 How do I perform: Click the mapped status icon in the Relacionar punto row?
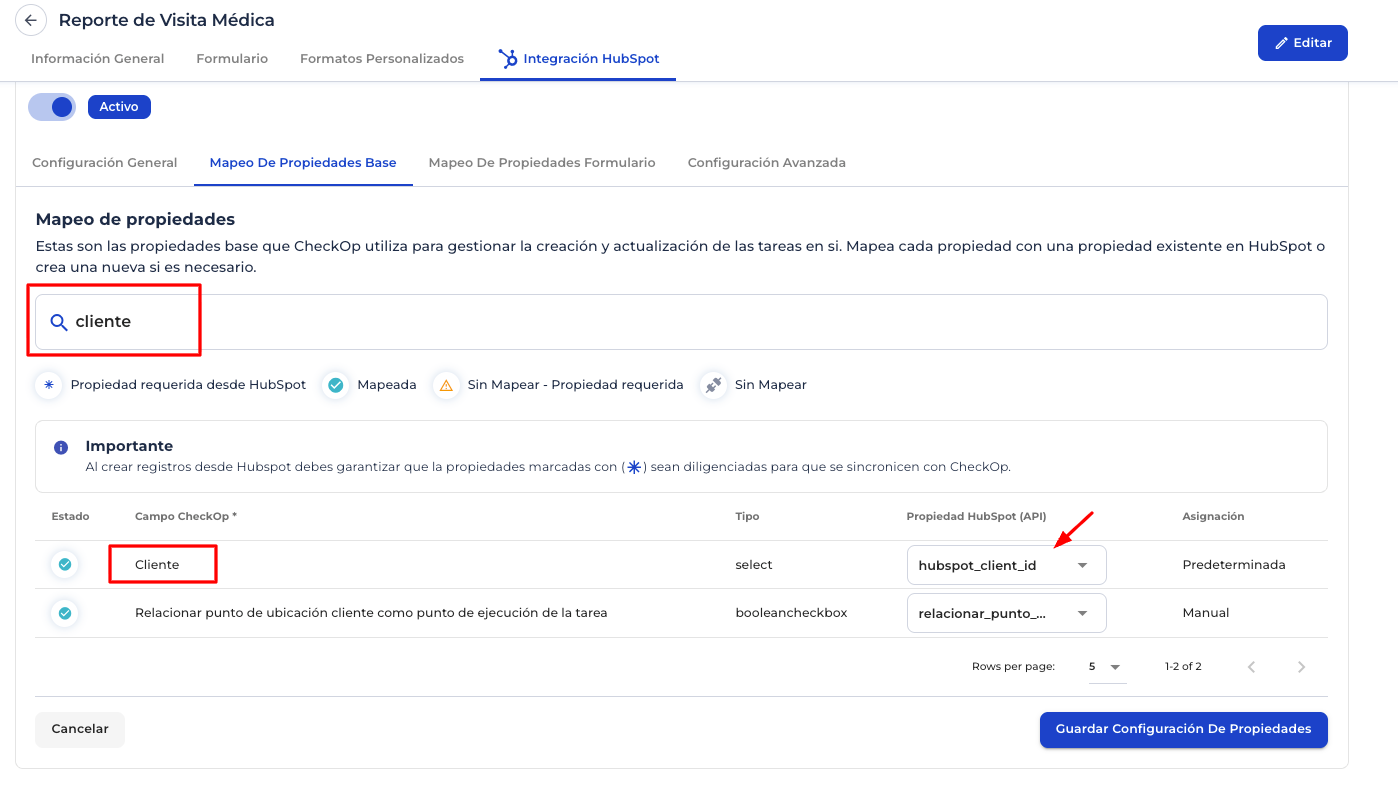click(65, 613)
